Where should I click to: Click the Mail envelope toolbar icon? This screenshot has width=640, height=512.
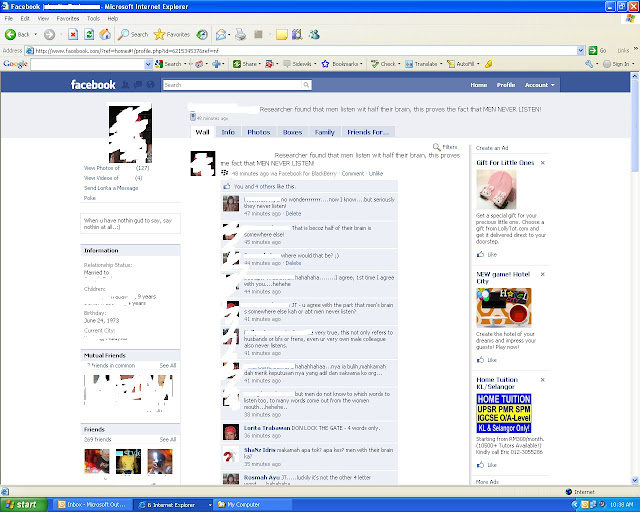tap(220, 35)
